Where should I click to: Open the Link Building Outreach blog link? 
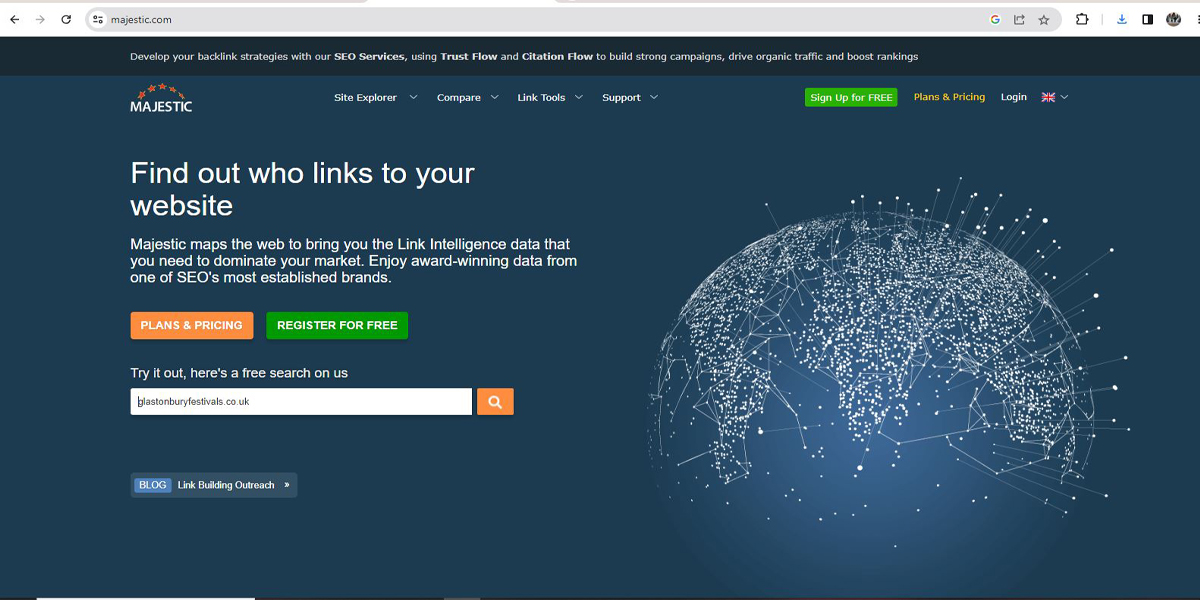226,485
